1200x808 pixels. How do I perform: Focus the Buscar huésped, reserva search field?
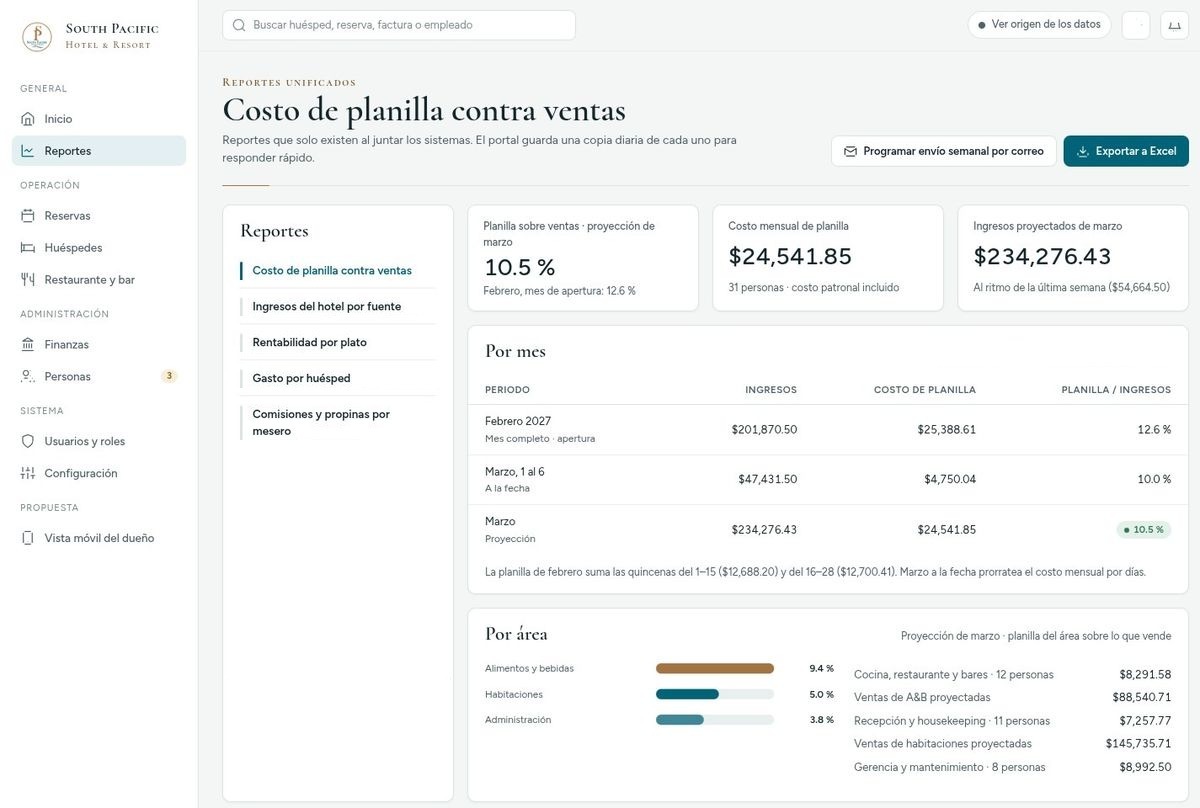(x=399, y=25)
